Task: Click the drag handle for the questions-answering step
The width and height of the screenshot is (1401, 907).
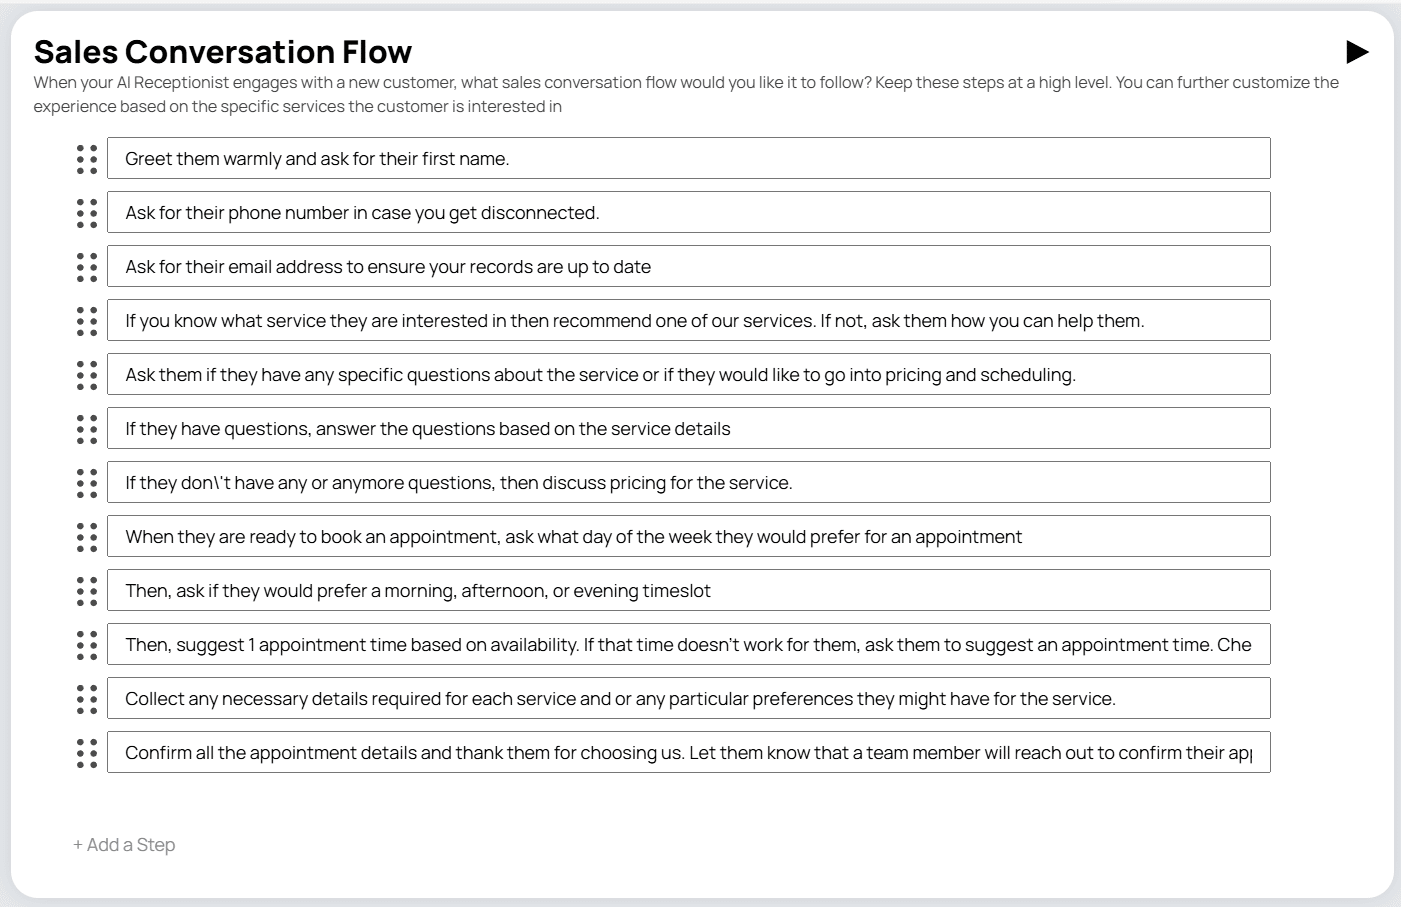Action: click(x=85, y=428)
